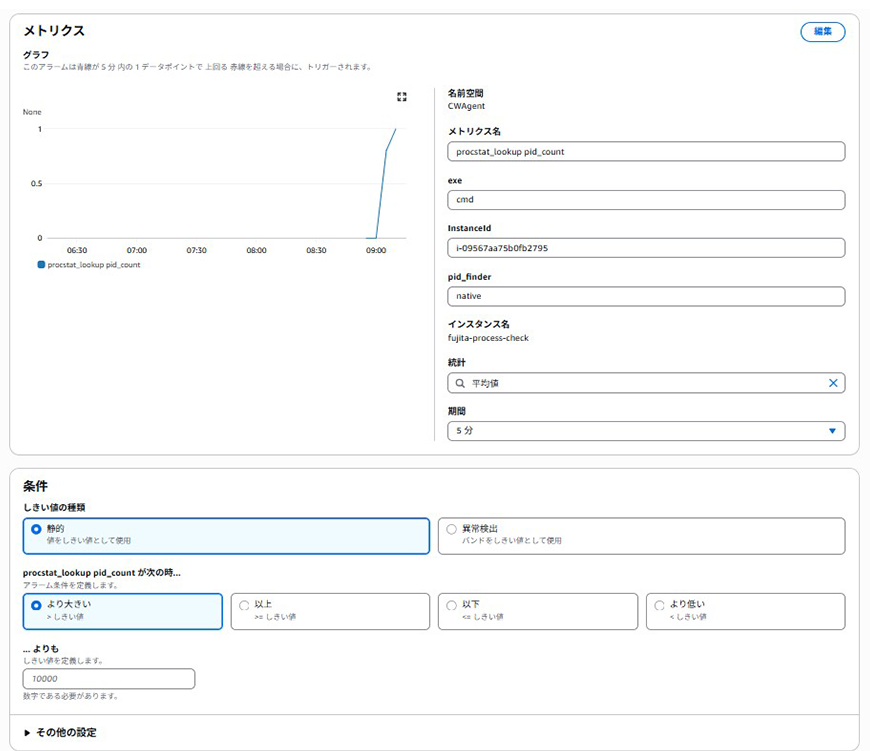
Task: Open the 期間 dropdown showing 5 分
Action: point(646,431)
